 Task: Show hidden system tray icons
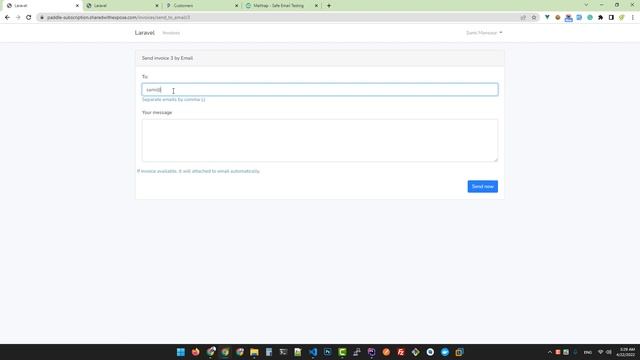pos(549,352)
